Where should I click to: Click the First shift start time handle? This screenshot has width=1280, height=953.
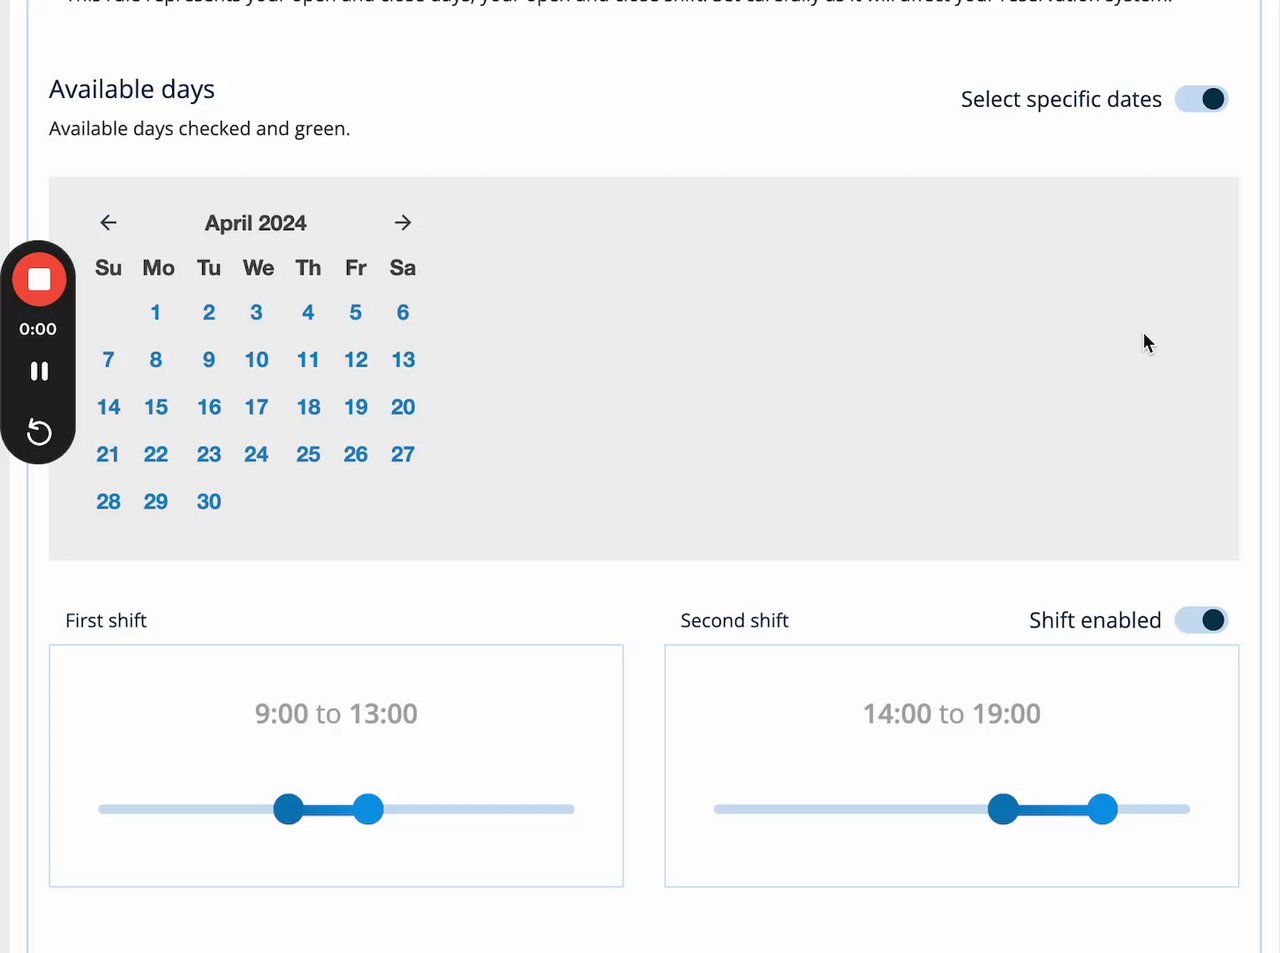(289, 809)
